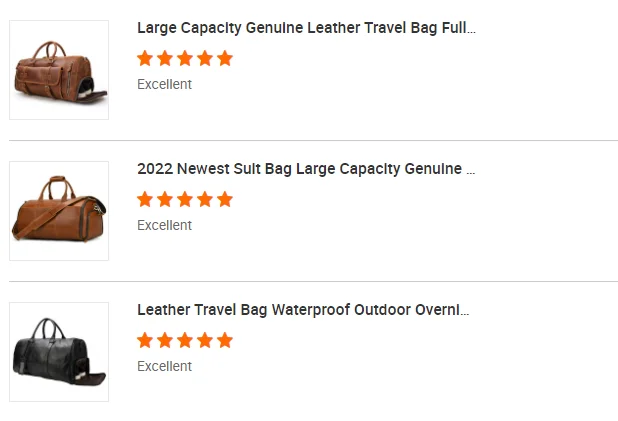The height and width of the screenshot is (421, 618).
Task: Click Excellent label under Large Capacity Travel Bag
Action: pyautogui.click(x=164, y=85)
